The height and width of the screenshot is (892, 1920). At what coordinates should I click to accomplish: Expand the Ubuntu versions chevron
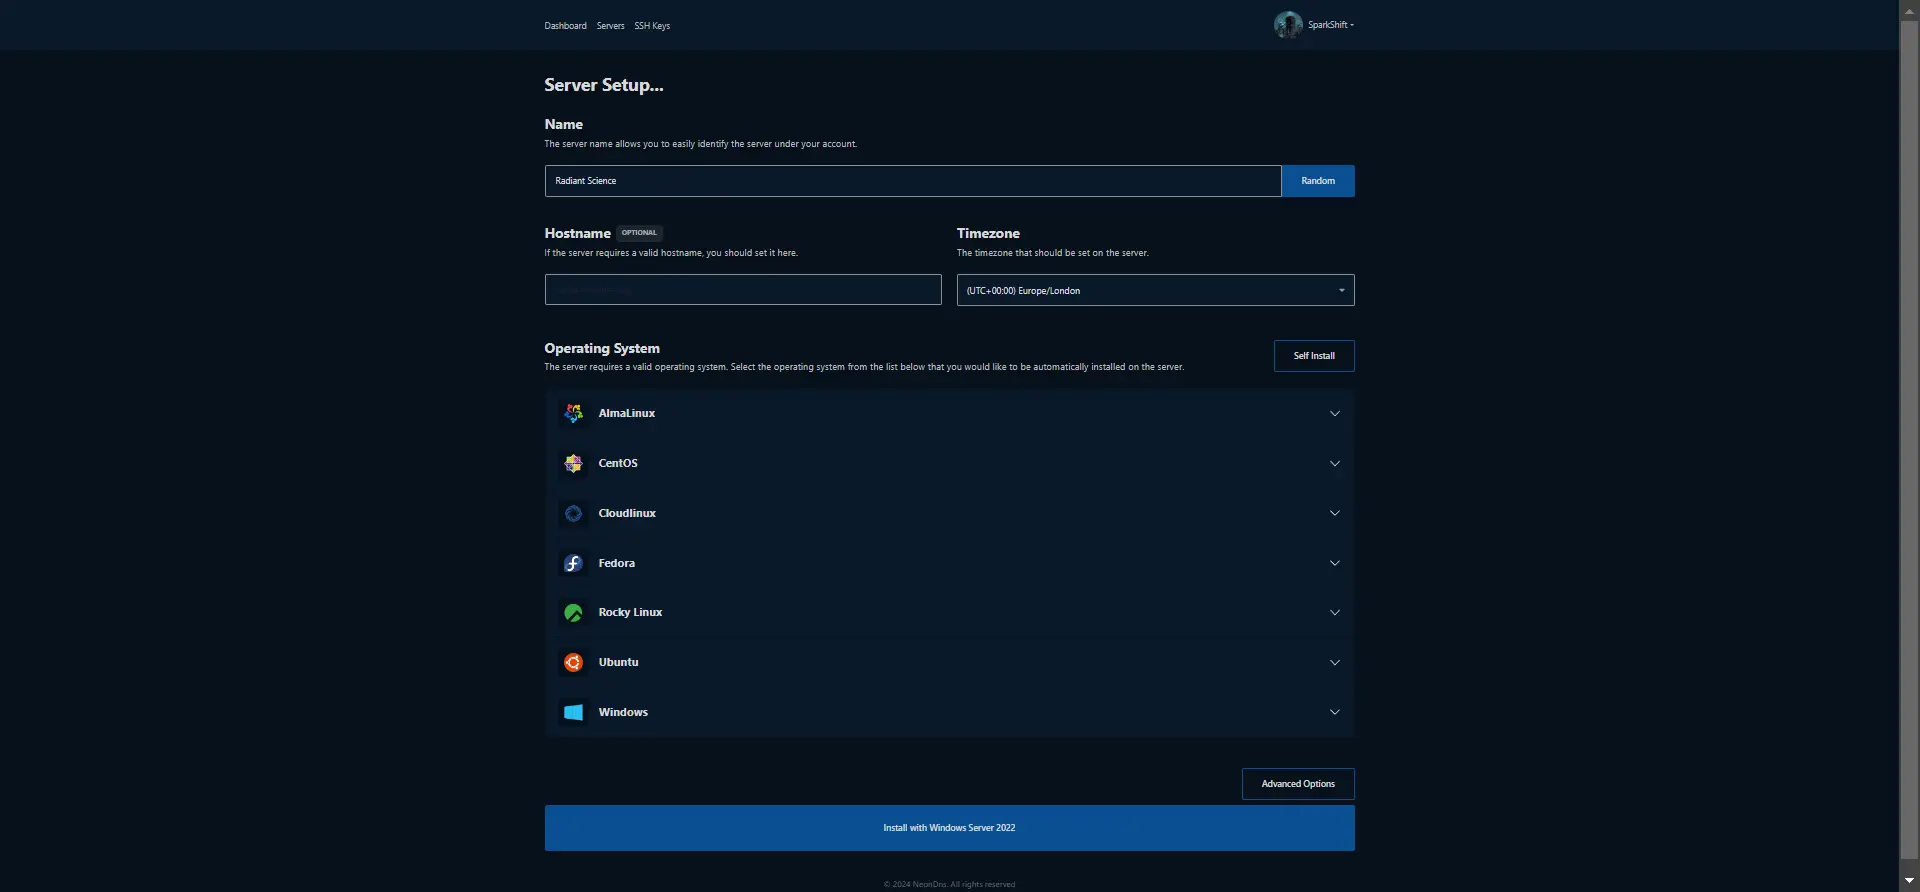click(x=1334, y=663)
